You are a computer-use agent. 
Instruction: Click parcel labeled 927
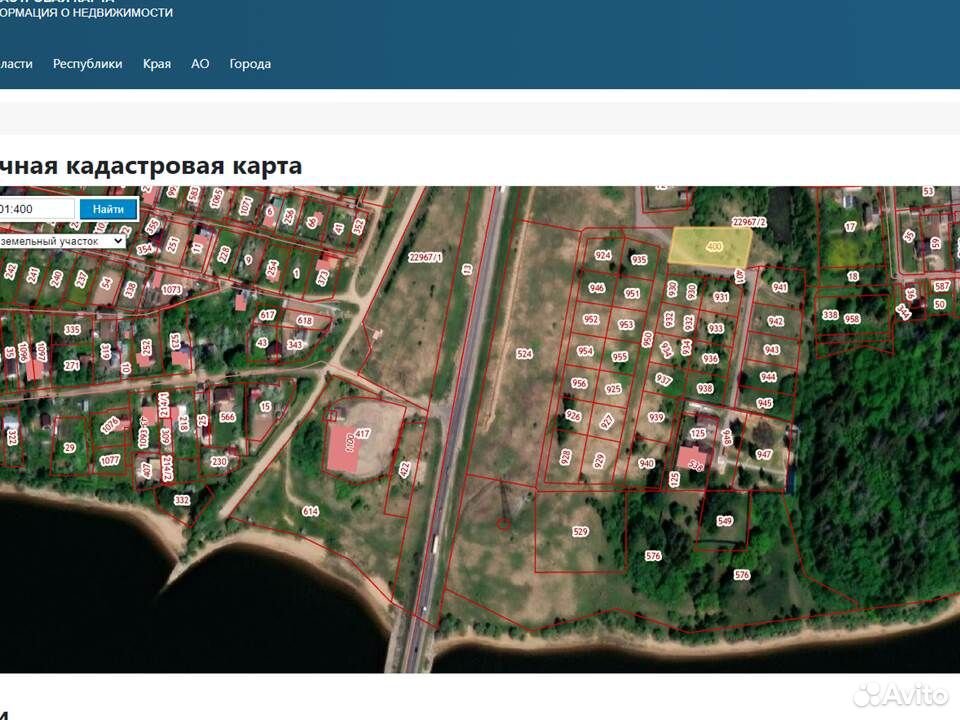[x=607, y=421]
